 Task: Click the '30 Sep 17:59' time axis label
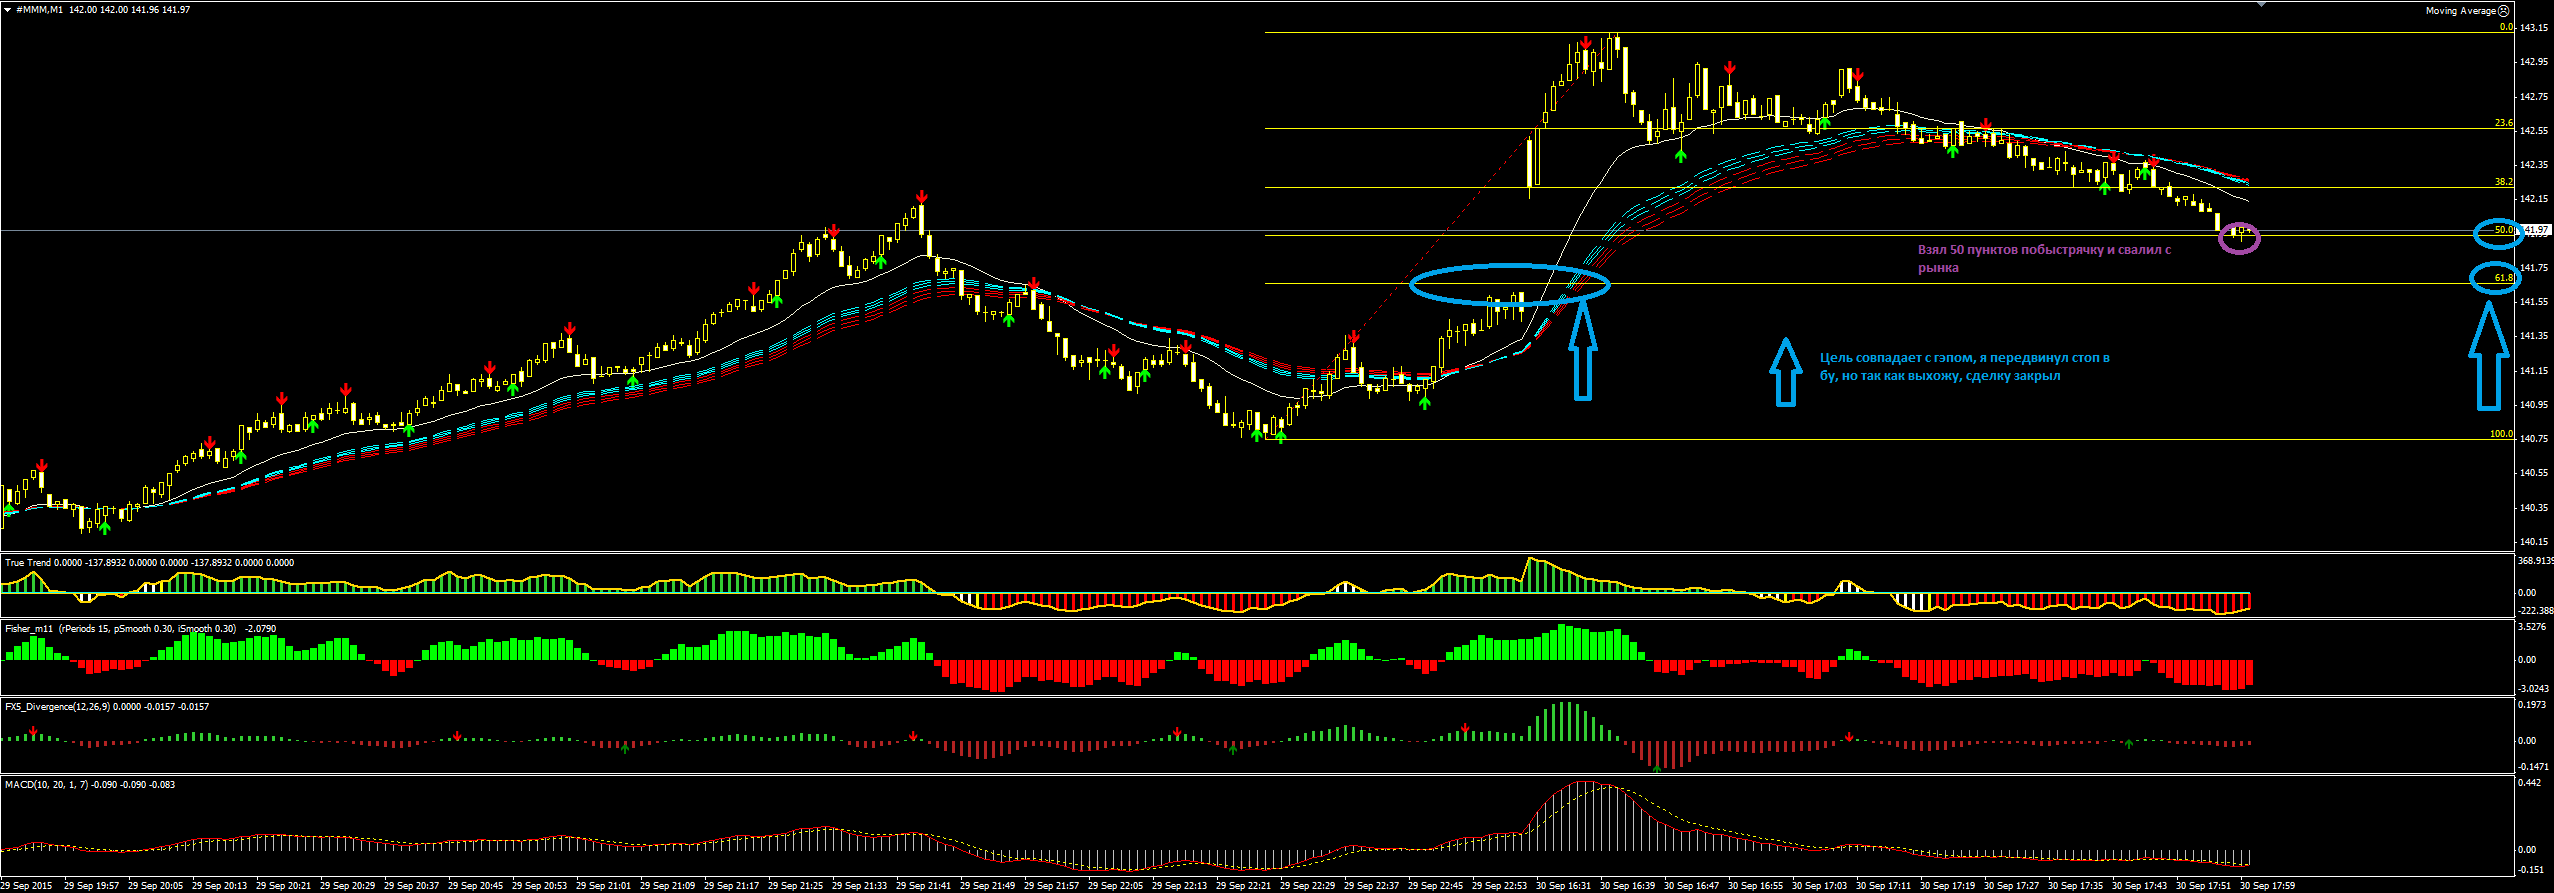coord(2268,886)
